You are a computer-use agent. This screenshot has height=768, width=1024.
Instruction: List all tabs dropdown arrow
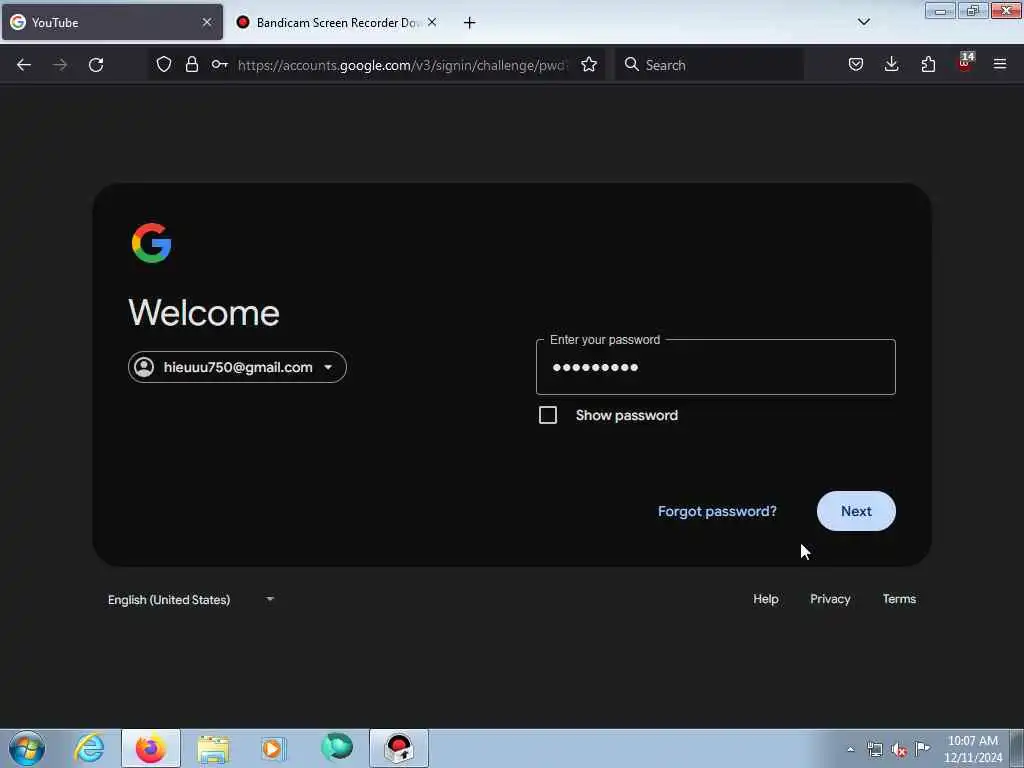click(863, 22)
